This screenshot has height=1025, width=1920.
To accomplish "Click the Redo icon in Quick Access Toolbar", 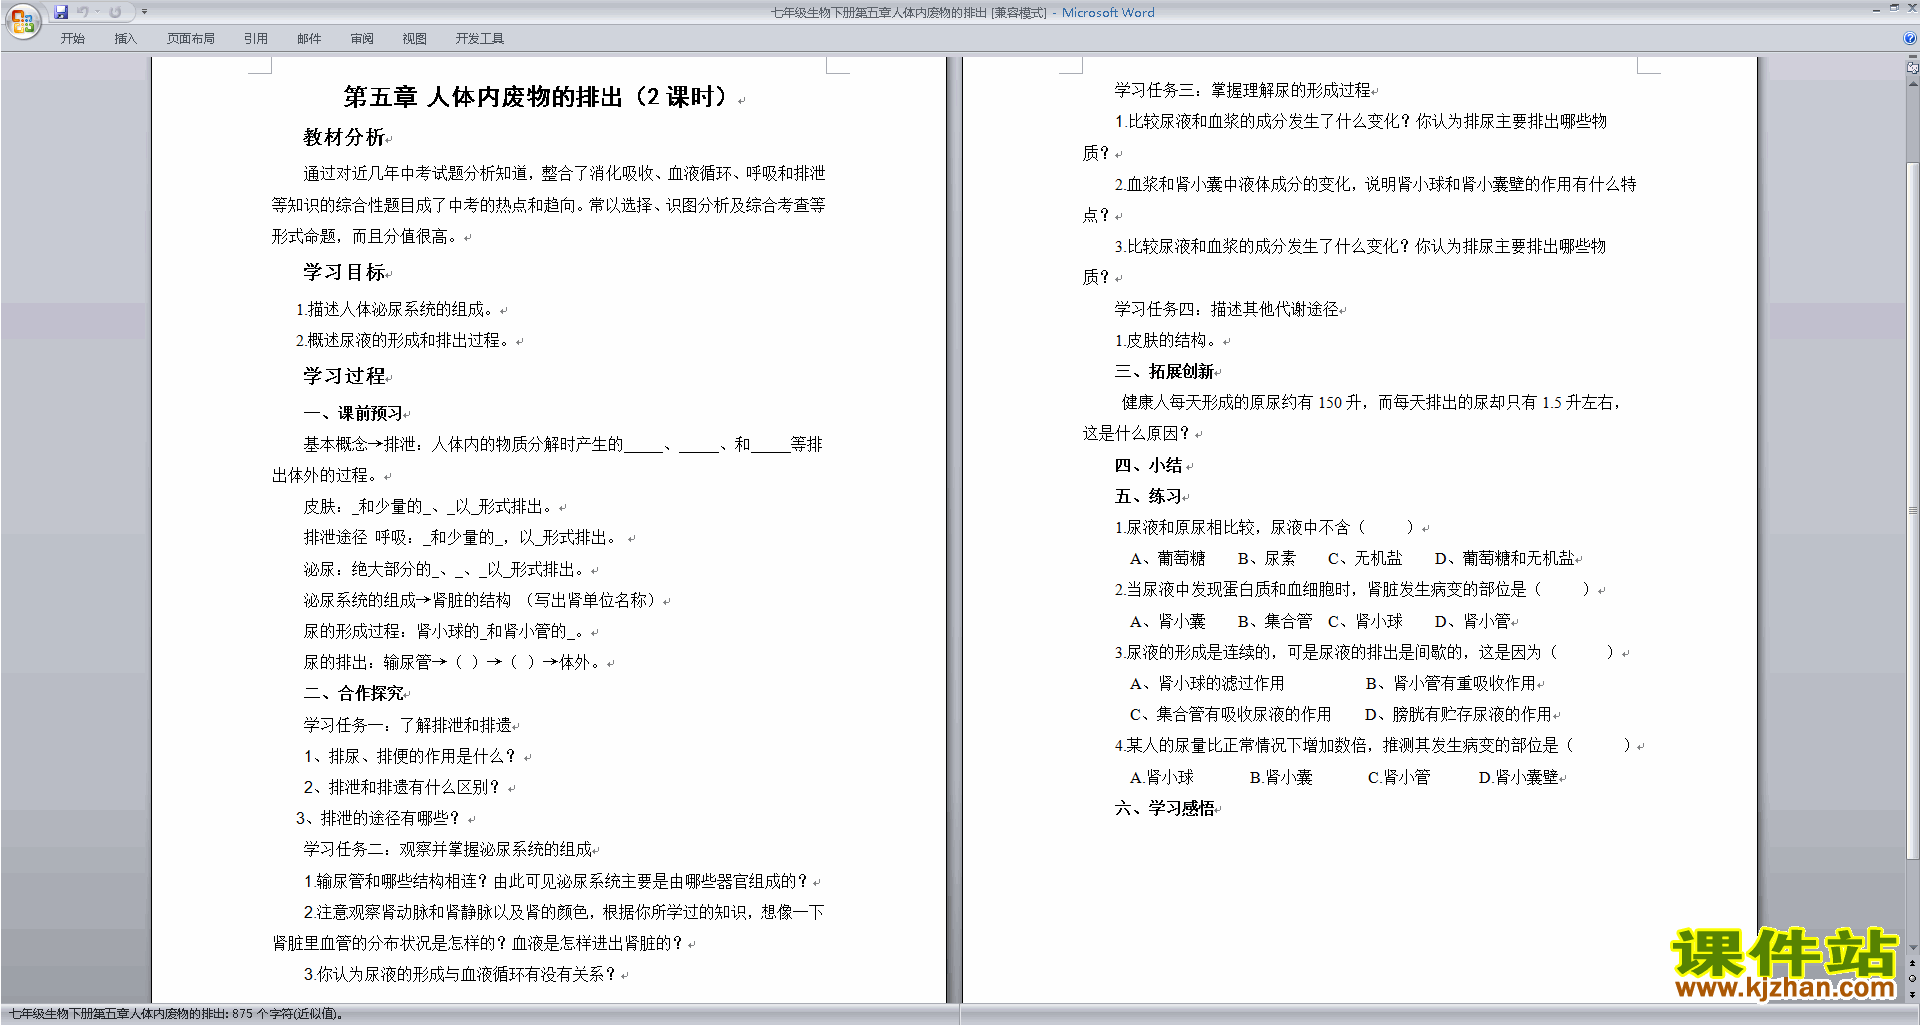I will tap(115, 12).
